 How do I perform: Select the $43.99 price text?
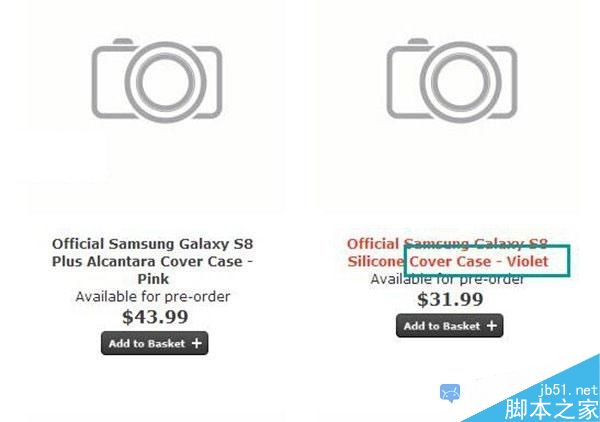[155, 317]
